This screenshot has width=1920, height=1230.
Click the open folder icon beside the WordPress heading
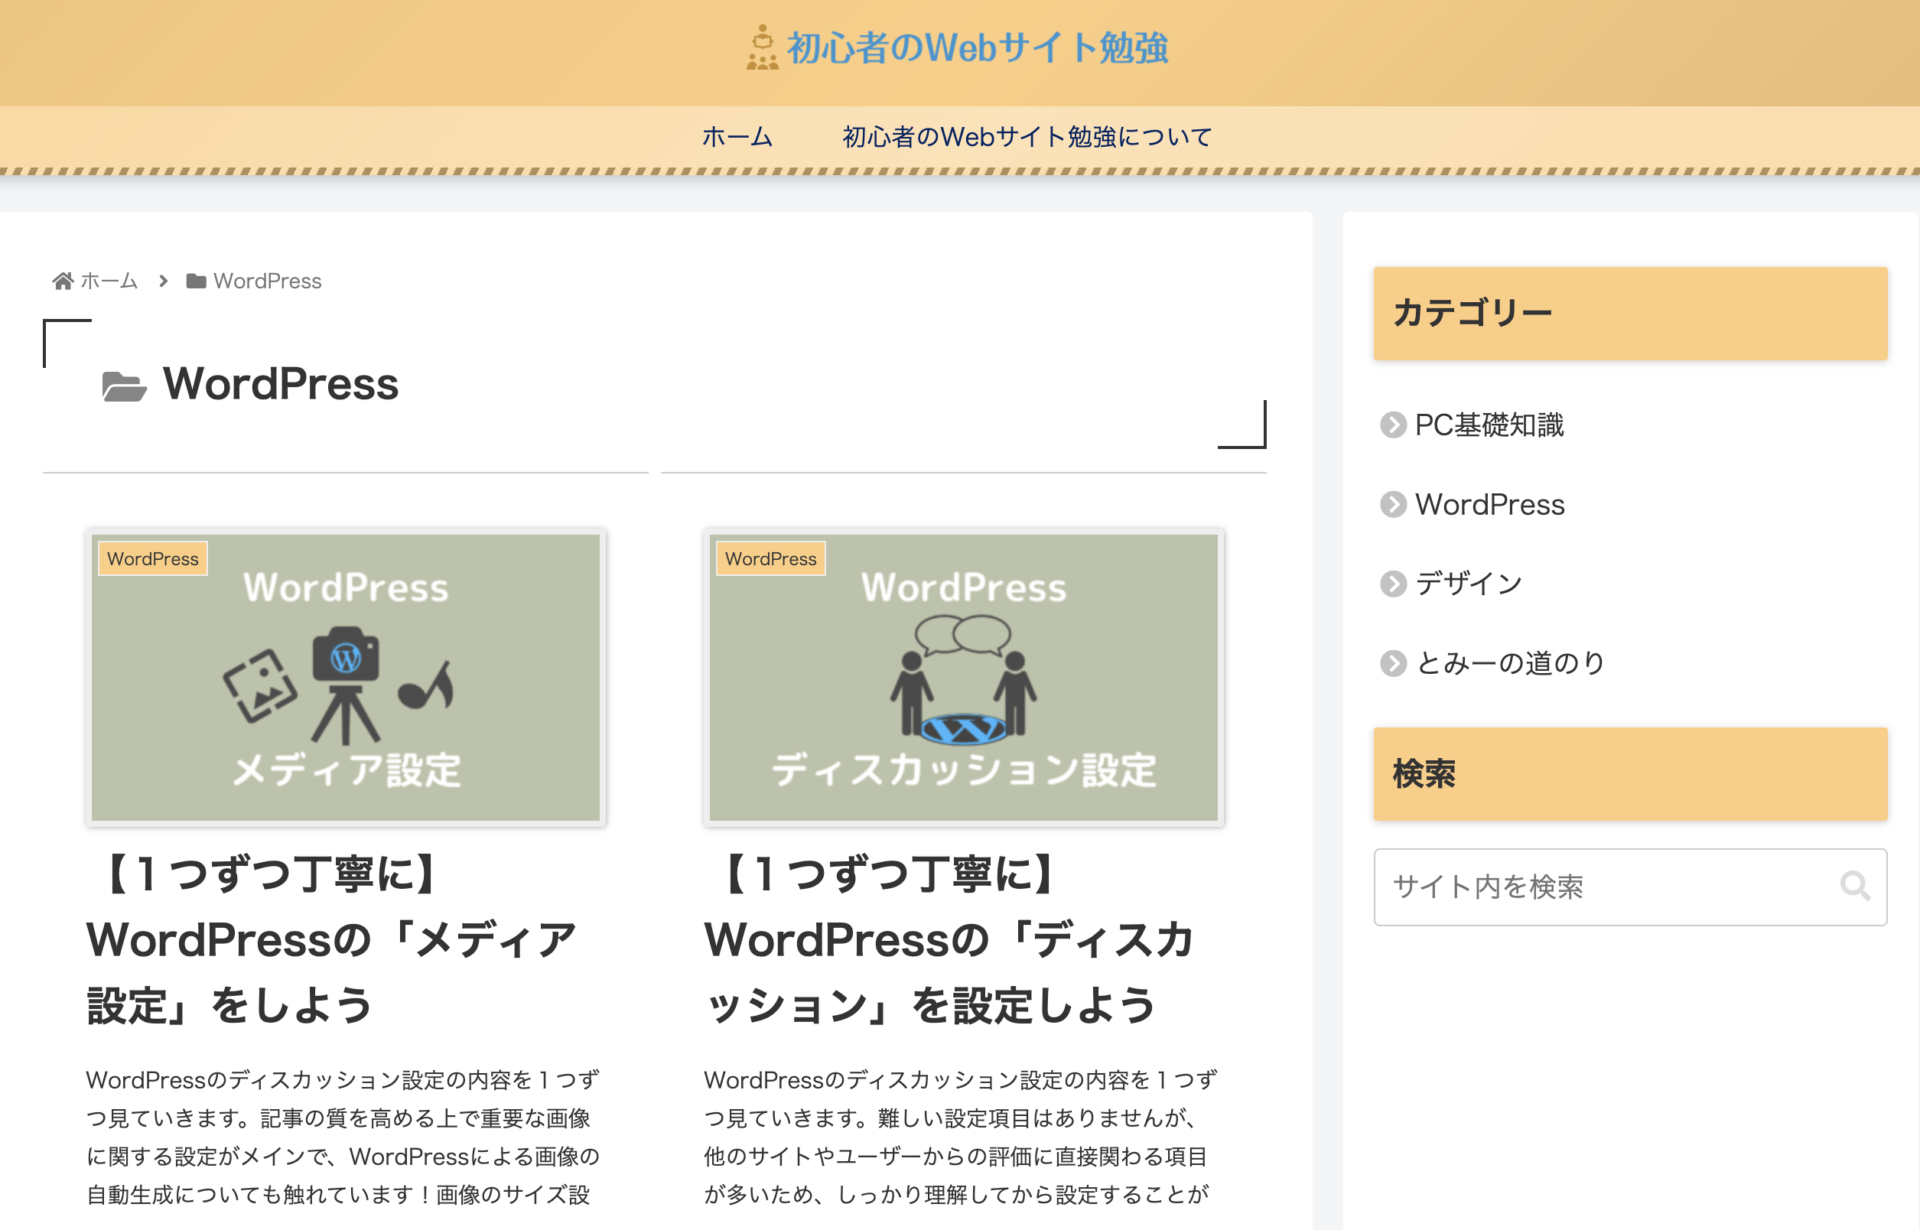pyautogui.click(x=124, y=386)
